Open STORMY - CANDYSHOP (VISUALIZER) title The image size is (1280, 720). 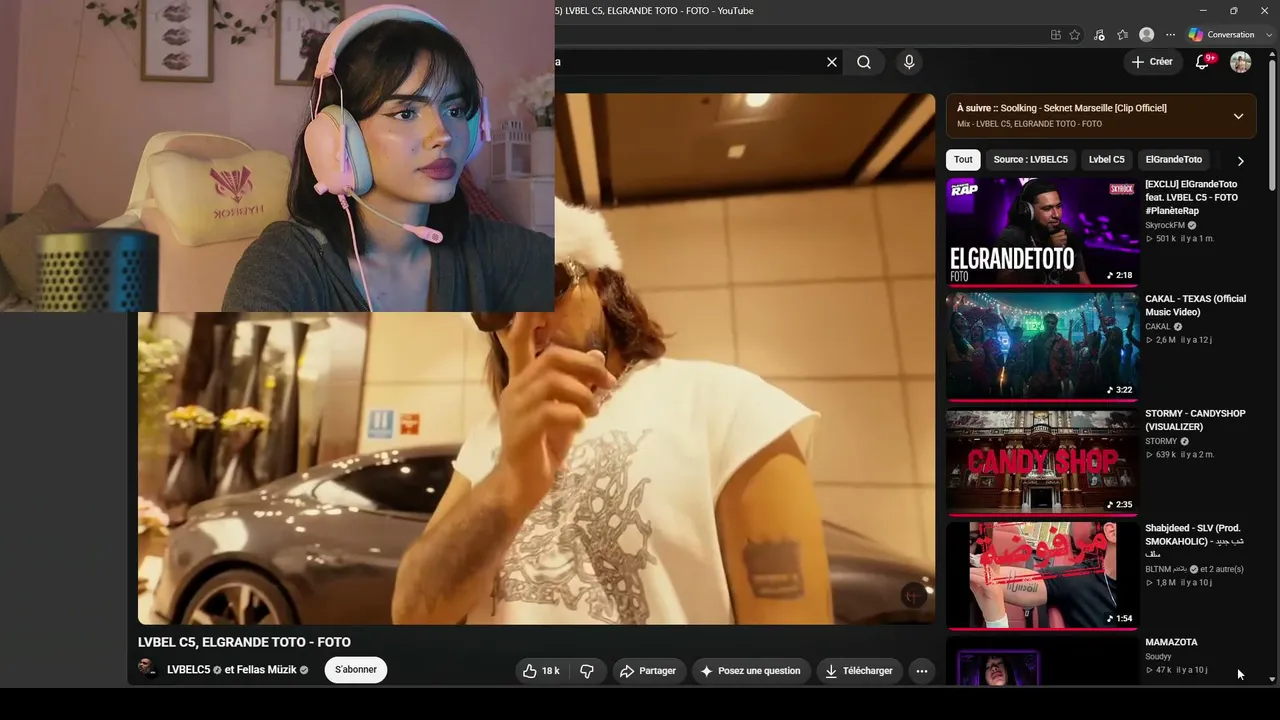(x=1195, y=420)
